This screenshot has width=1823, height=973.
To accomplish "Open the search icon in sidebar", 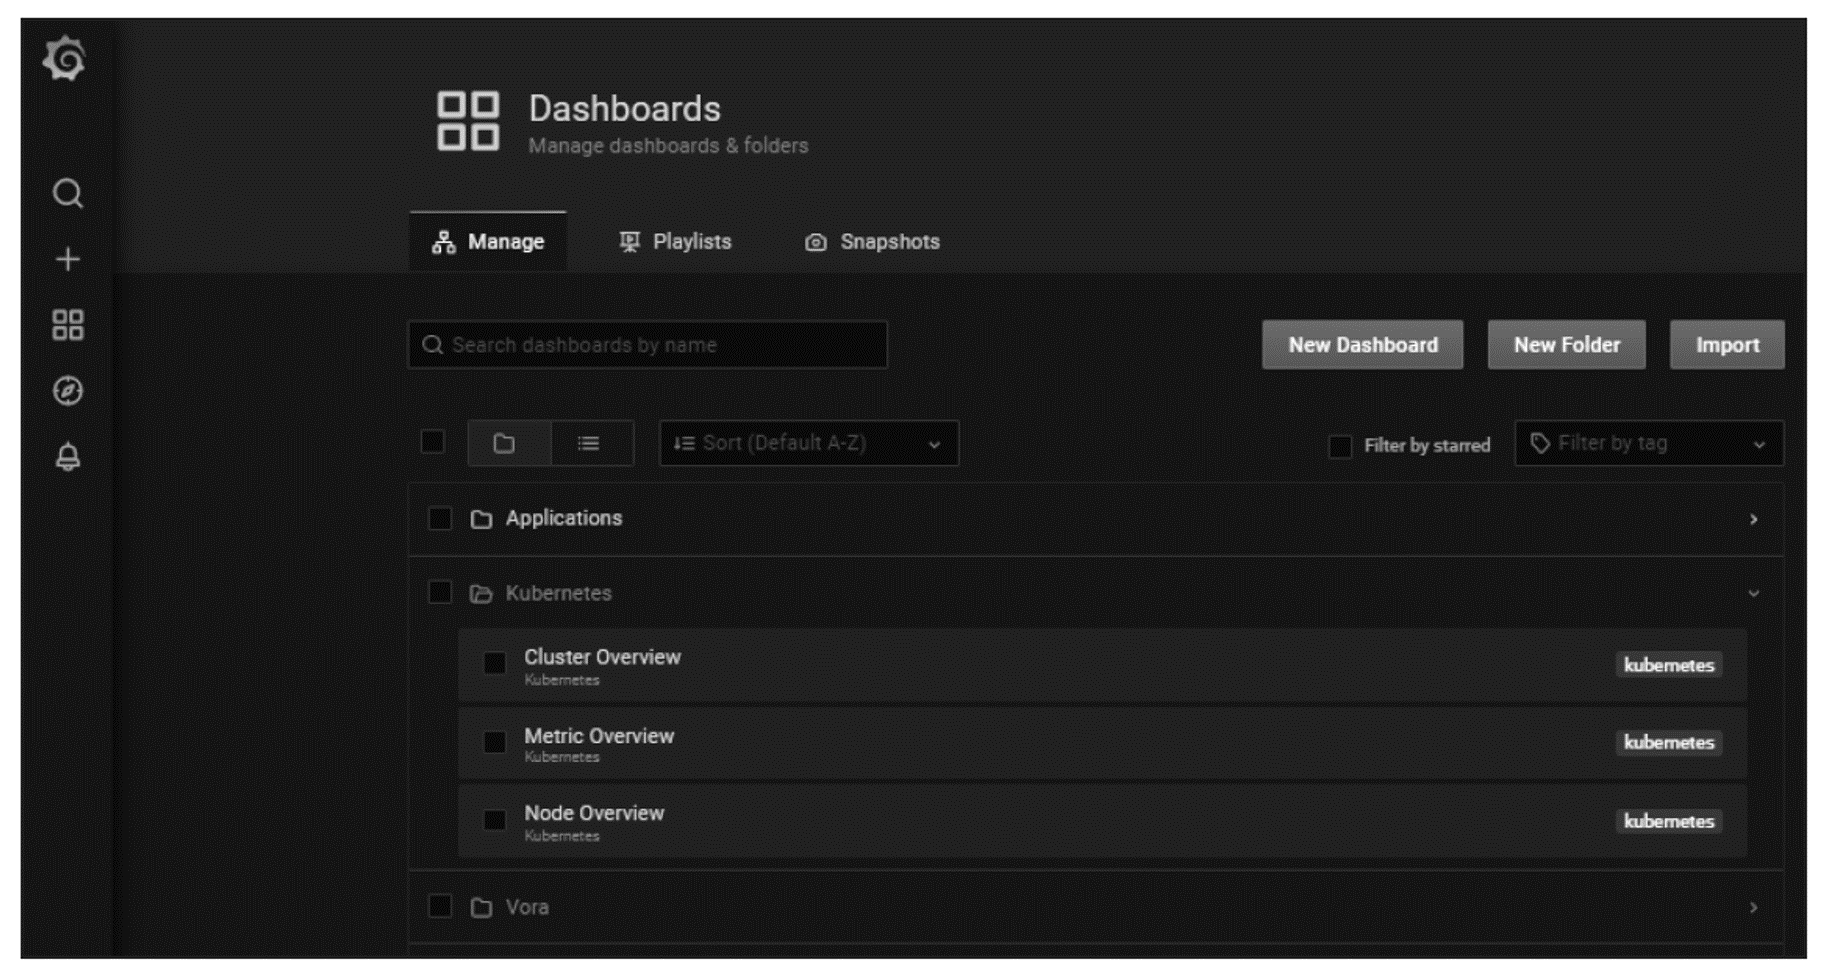I will pos(67,193).
